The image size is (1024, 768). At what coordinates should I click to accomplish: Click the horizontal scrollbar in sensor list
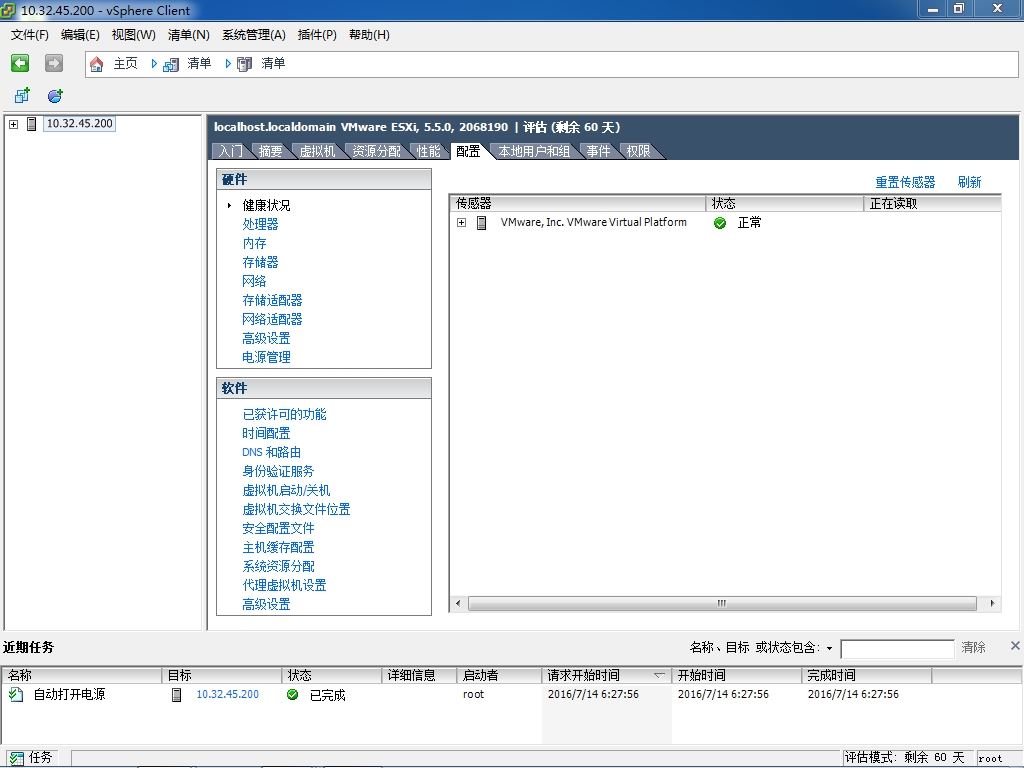(x=722, y=603)
